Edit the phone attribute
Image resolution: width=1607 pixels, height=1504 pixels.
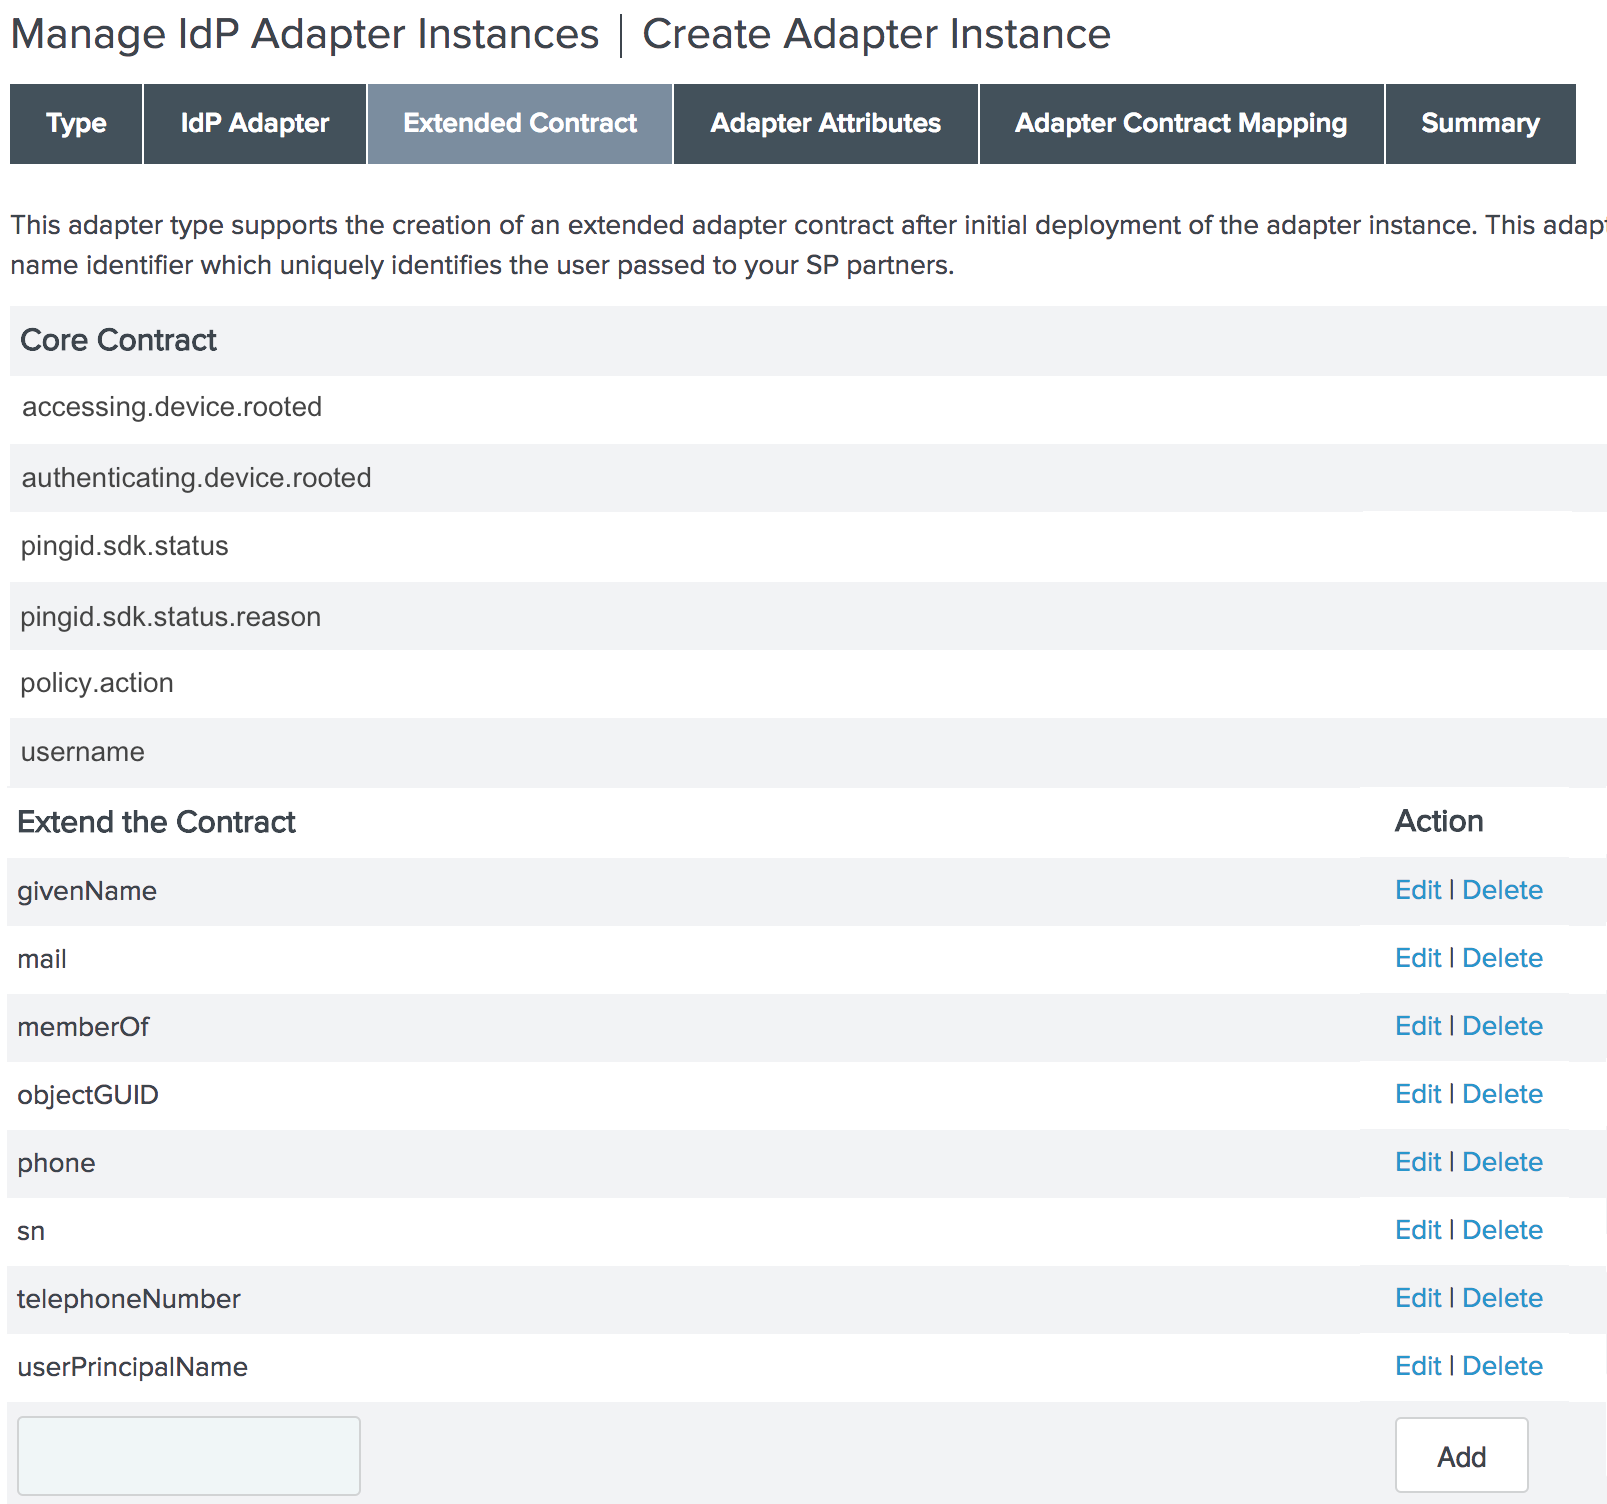point(1418,1162)
